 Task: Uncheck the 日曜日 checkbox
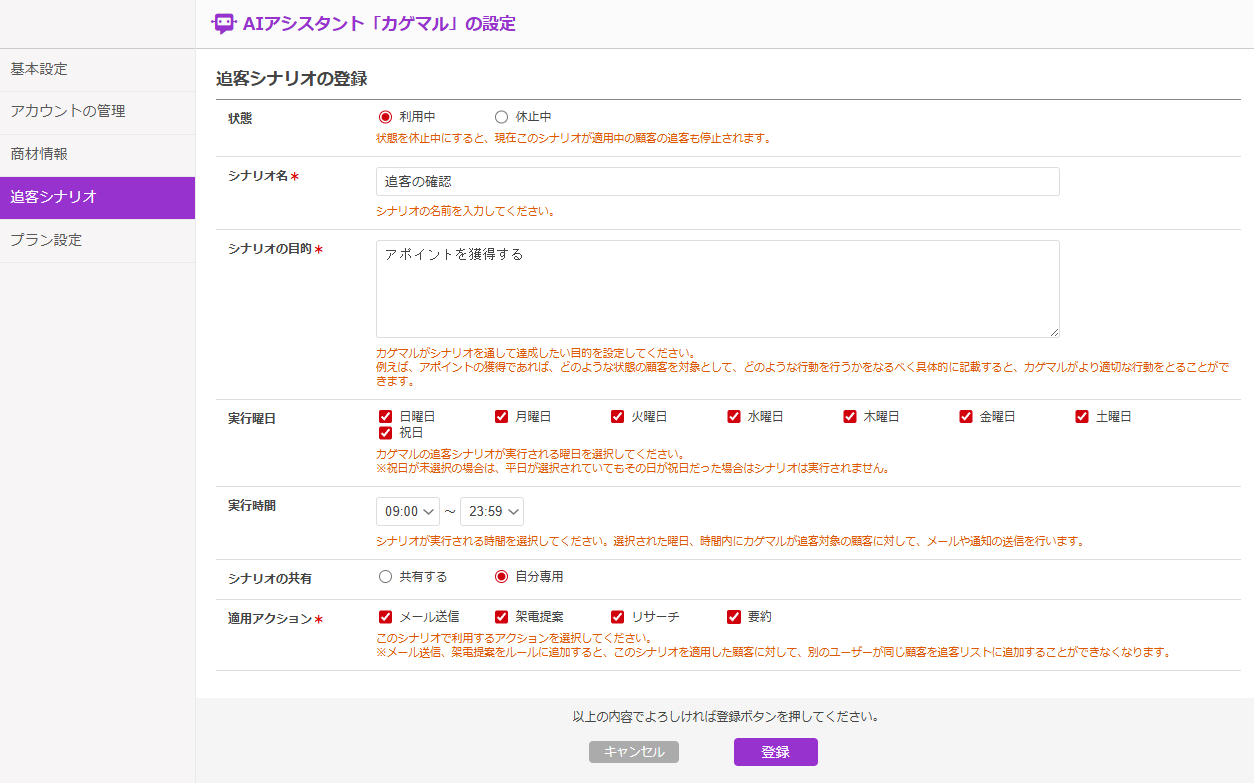(385, 417)
